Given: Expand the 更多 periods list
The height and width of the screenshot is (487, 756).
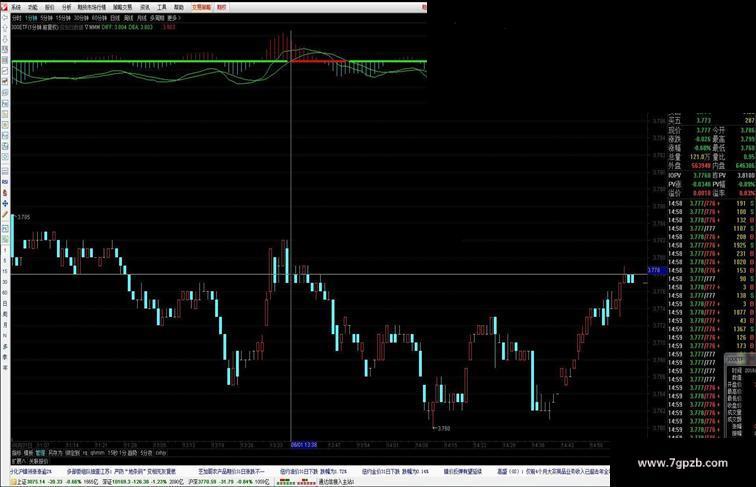Looking at the screenshot, I should 174,18.
